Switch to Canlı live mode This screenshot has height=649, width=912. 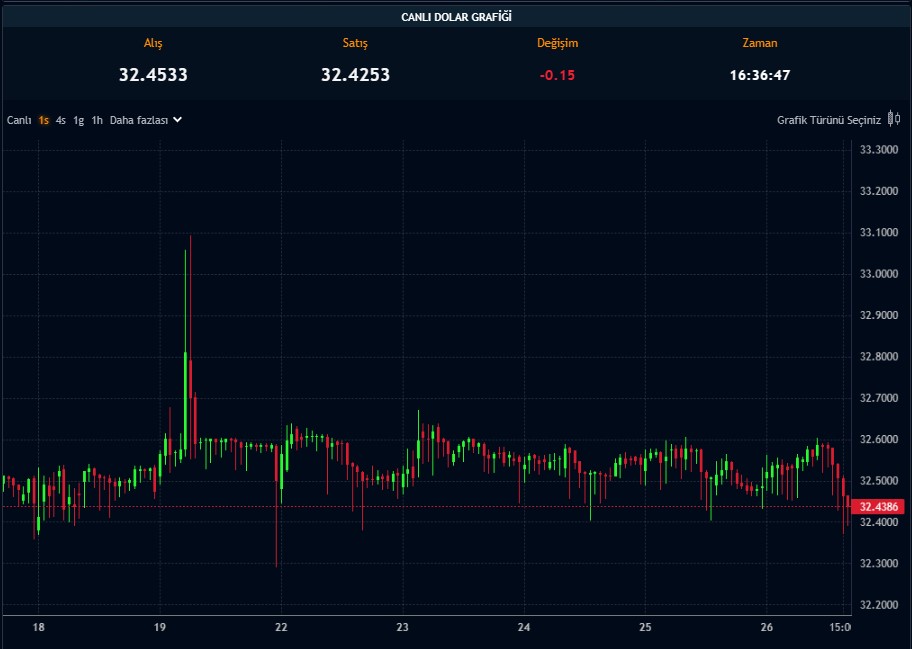[17, 120]
